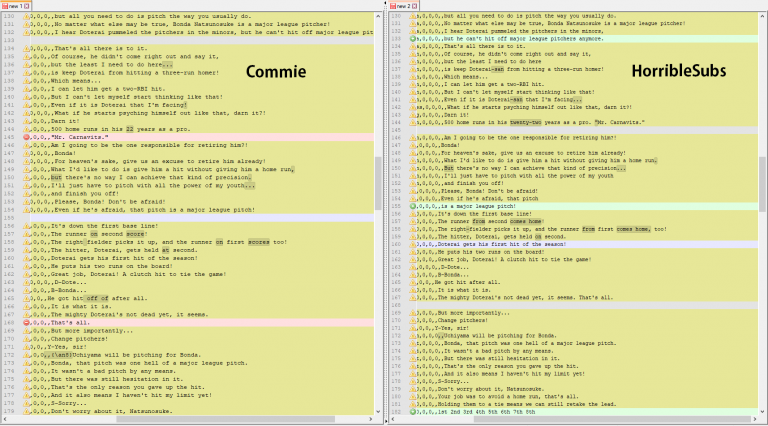Image resolution: width=768 pixels, height=426 pixels.
Task: Click warning marker beside 'The runner from second comes home!' line
Action: coord(412,221)
